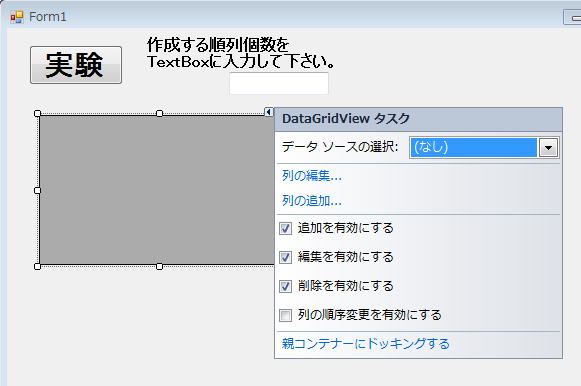The image size is (581, 386).
Task: Uncheck 削除を有効にする checkbox
Action: (x=285, y=286)
